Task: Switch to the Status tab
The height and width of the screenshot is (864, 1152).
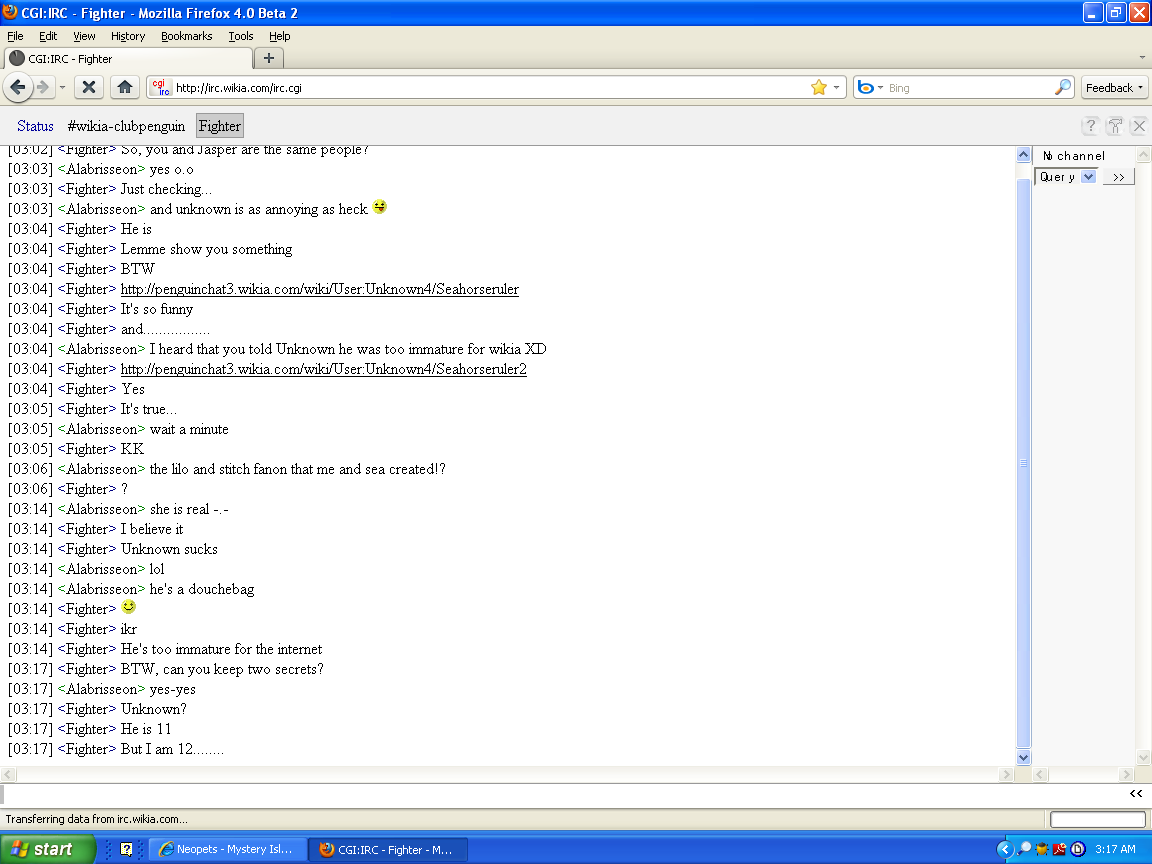Action: [x=35, y=126]
